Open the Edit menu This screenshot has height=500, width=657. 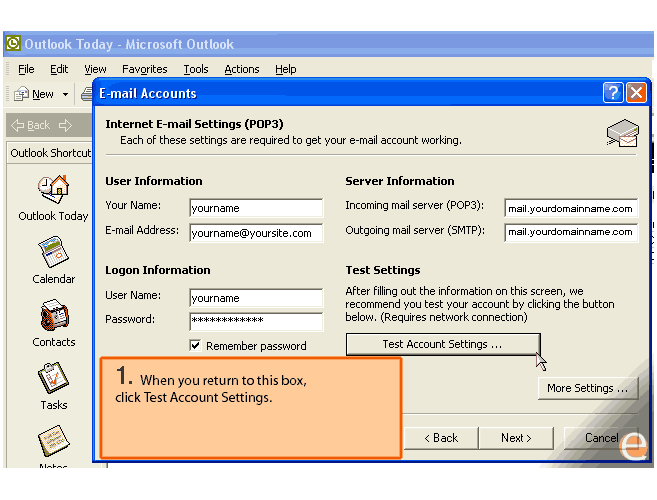(59, 69)
